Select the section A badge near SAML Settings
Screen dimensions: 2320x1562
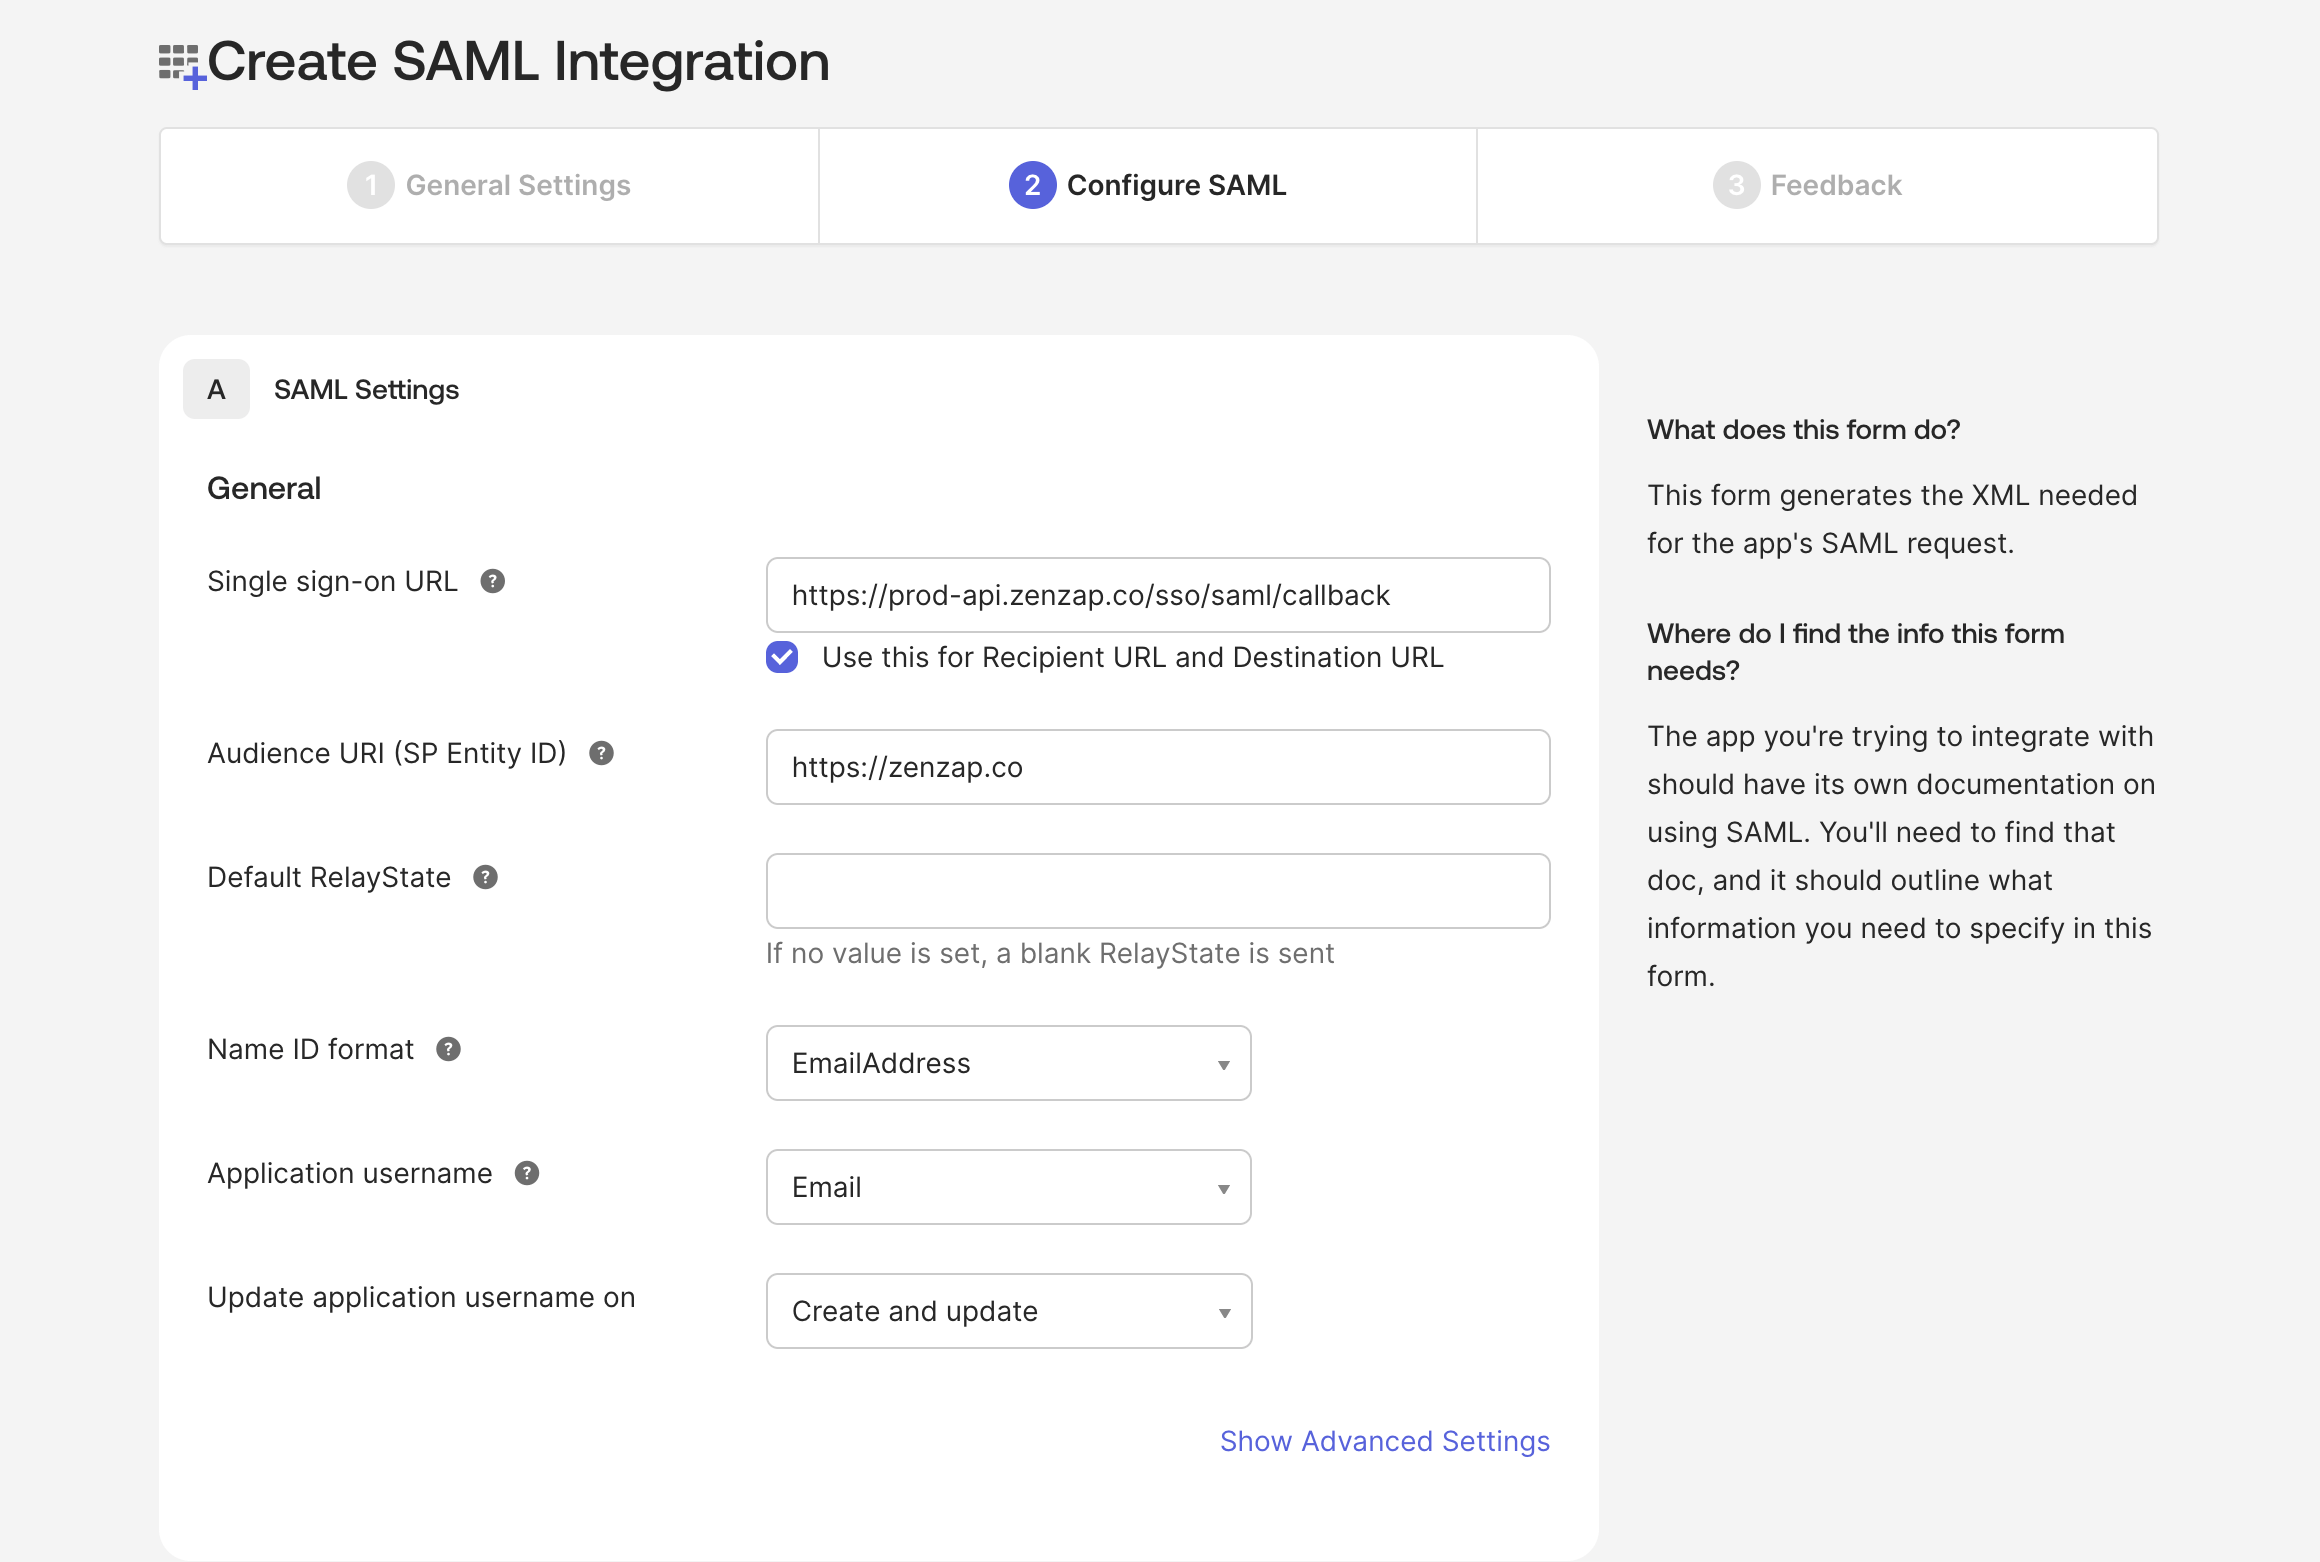[216, 389]
